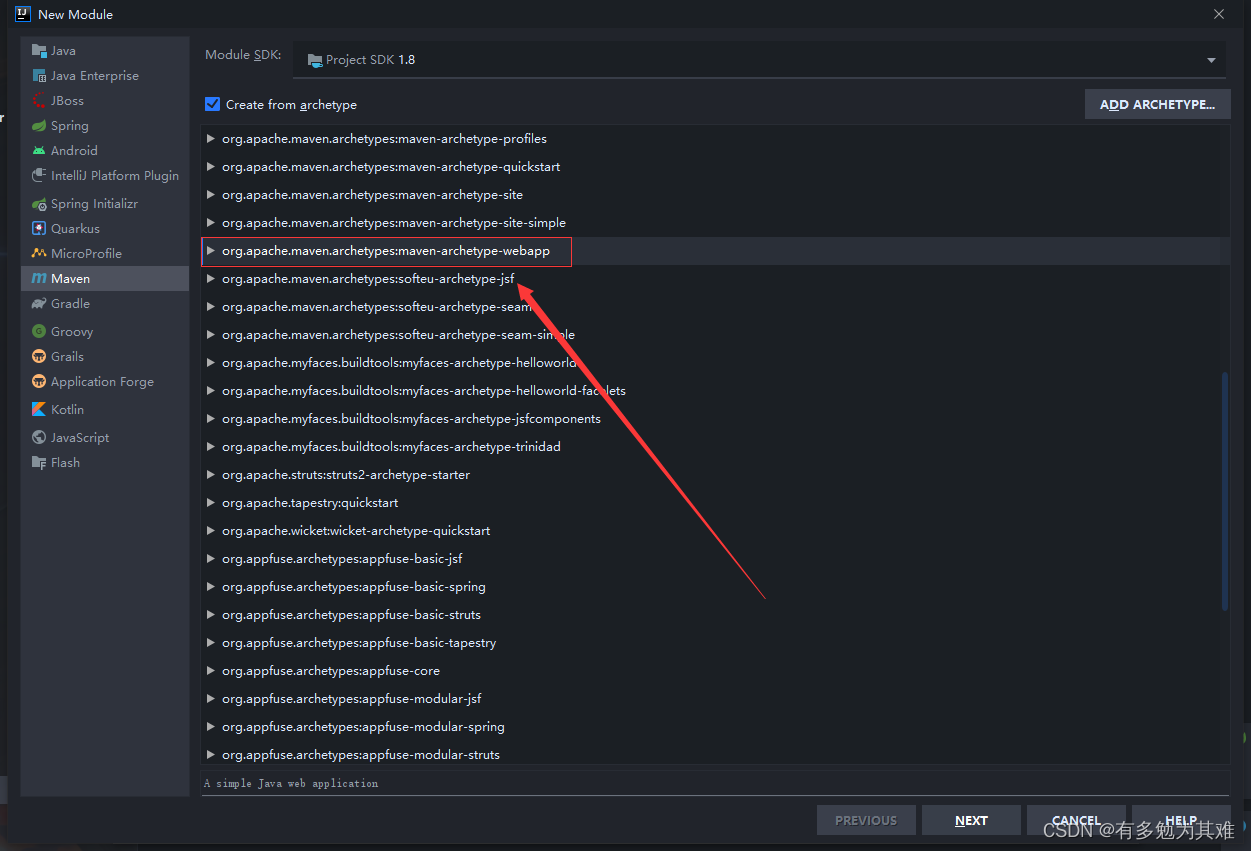Screen dimensions: 1251x851
Task: Expand maven-archetype-site arrow
Action: (x=210, y=195)
